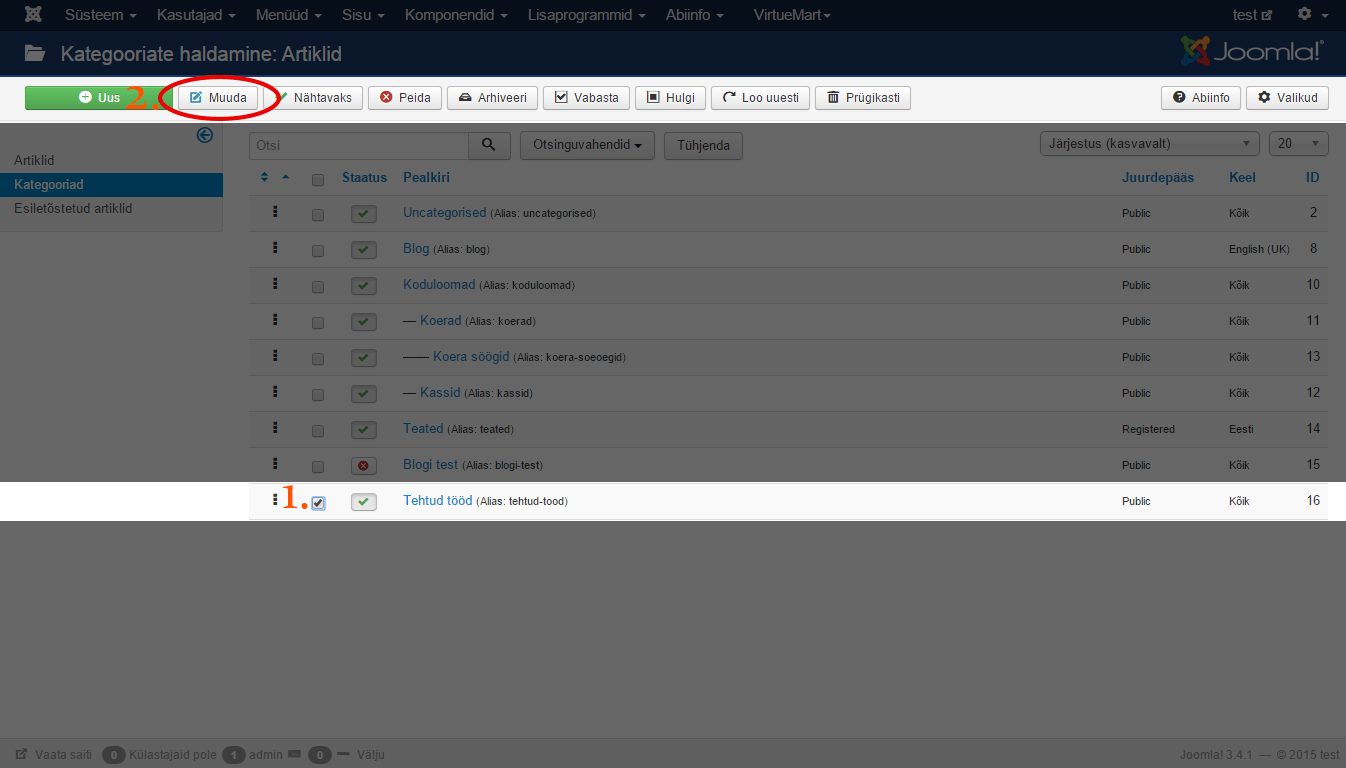
Task: Open the Tehtud tööd category link
Action: [x=437, y=500]
